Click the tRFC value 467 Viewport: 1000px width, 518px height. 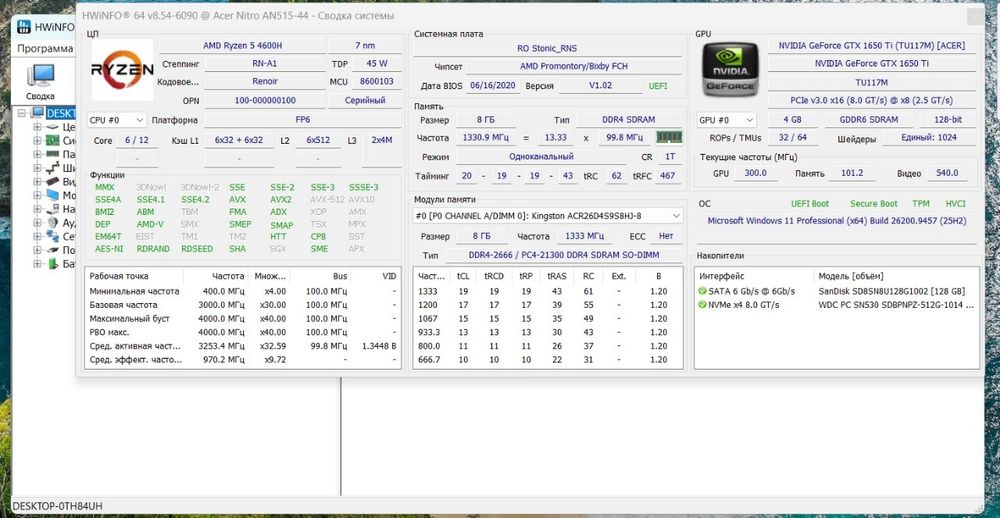click(x=668, y=175)
